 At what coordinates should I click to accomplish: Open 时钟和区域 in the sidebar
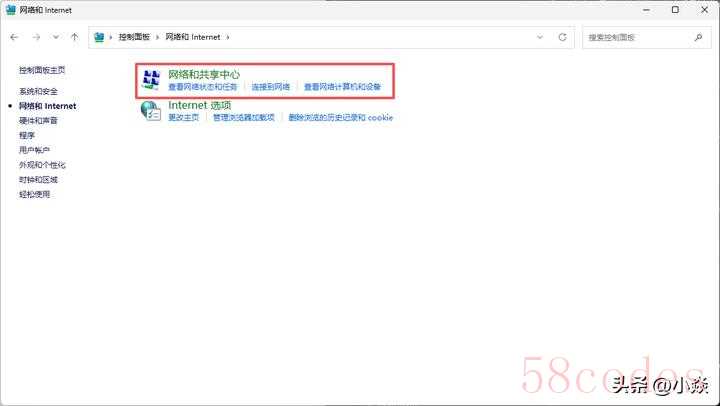tap(38, 180)
